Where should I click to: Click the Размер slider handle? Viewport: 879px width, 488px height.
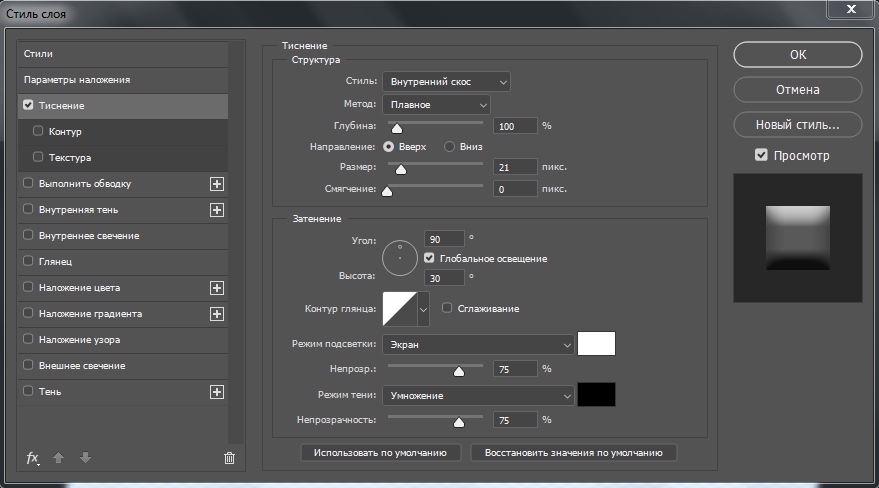click(401, 169)
